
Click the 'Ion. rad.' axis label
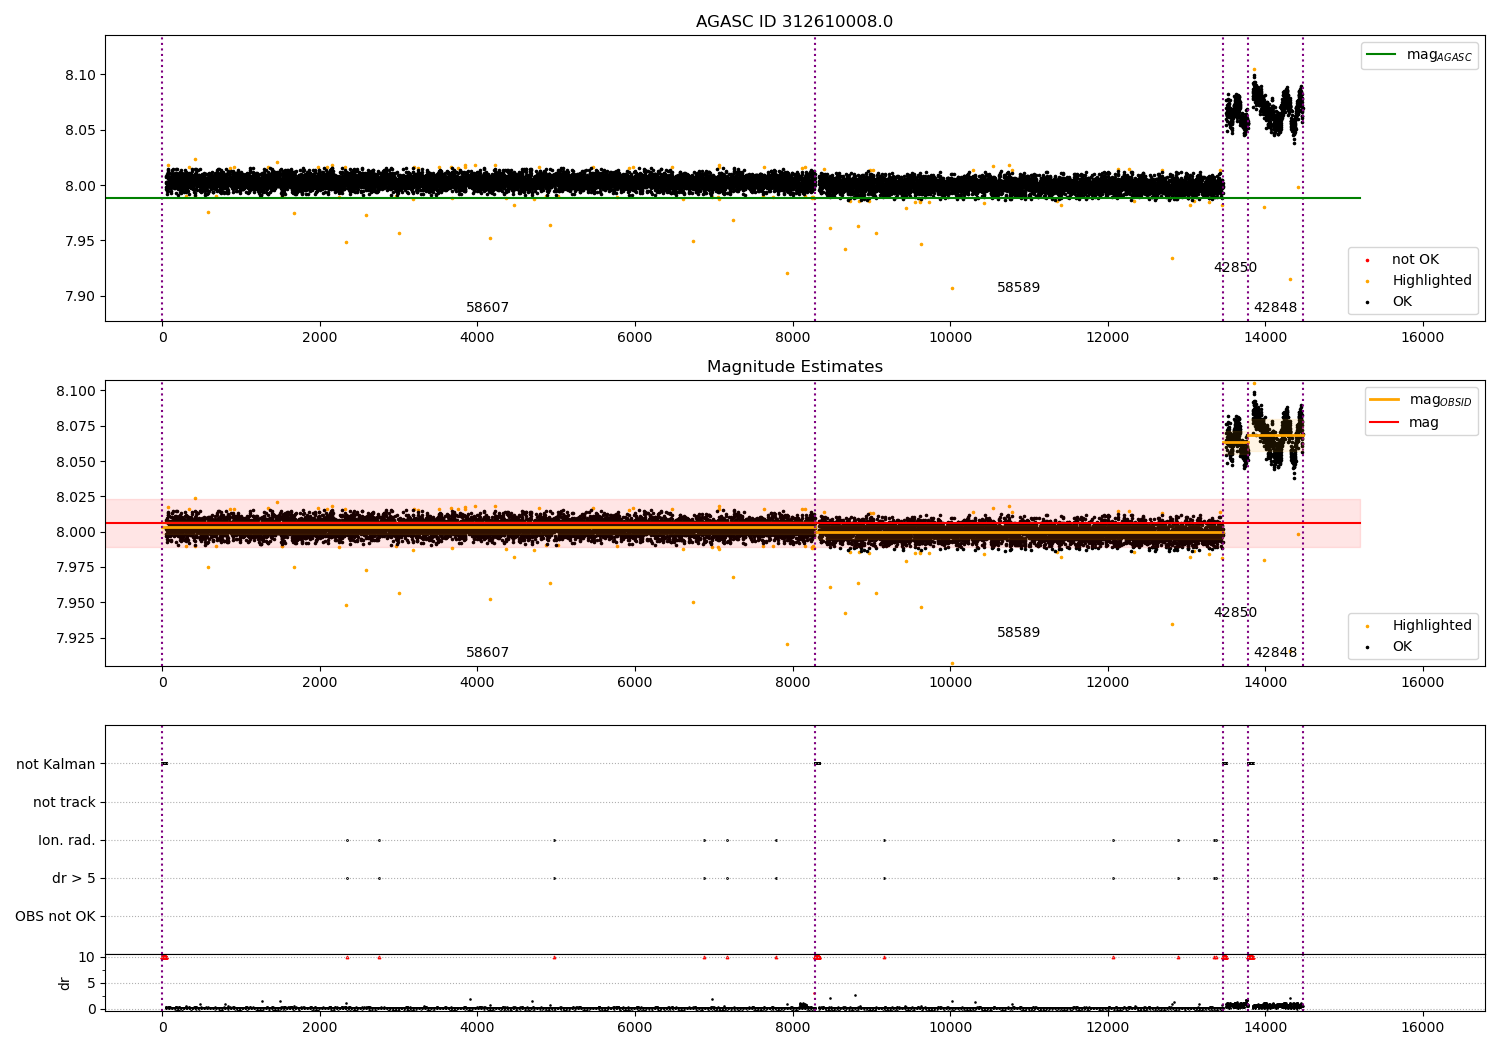(67, 840)
